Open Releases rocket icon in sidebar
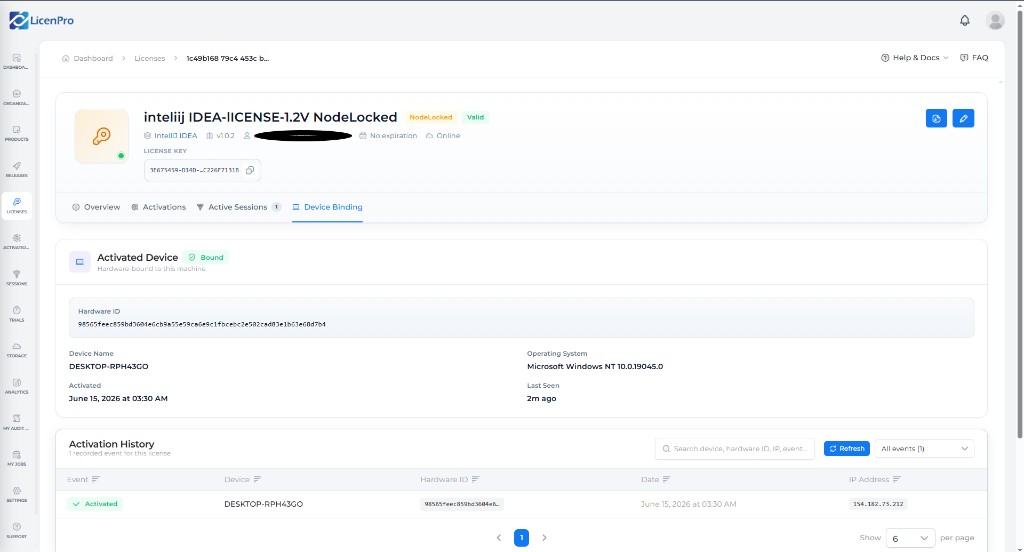 pos(16,166)
